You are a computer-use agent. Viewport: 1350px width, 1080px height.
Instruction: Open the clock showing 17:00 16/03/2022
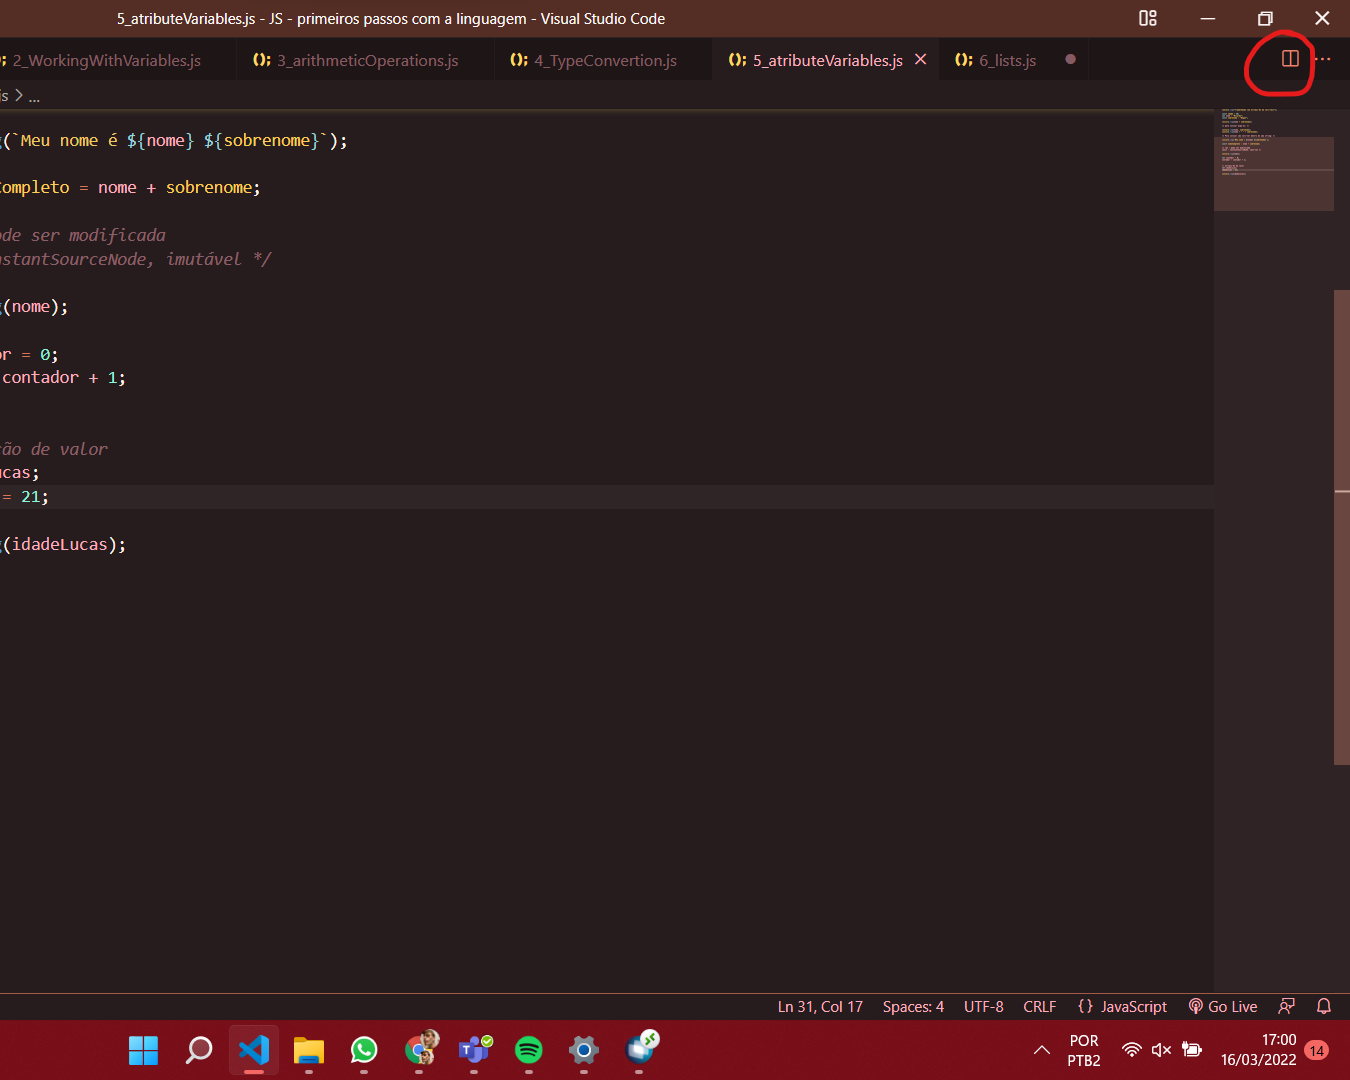coord(1258,1050)
